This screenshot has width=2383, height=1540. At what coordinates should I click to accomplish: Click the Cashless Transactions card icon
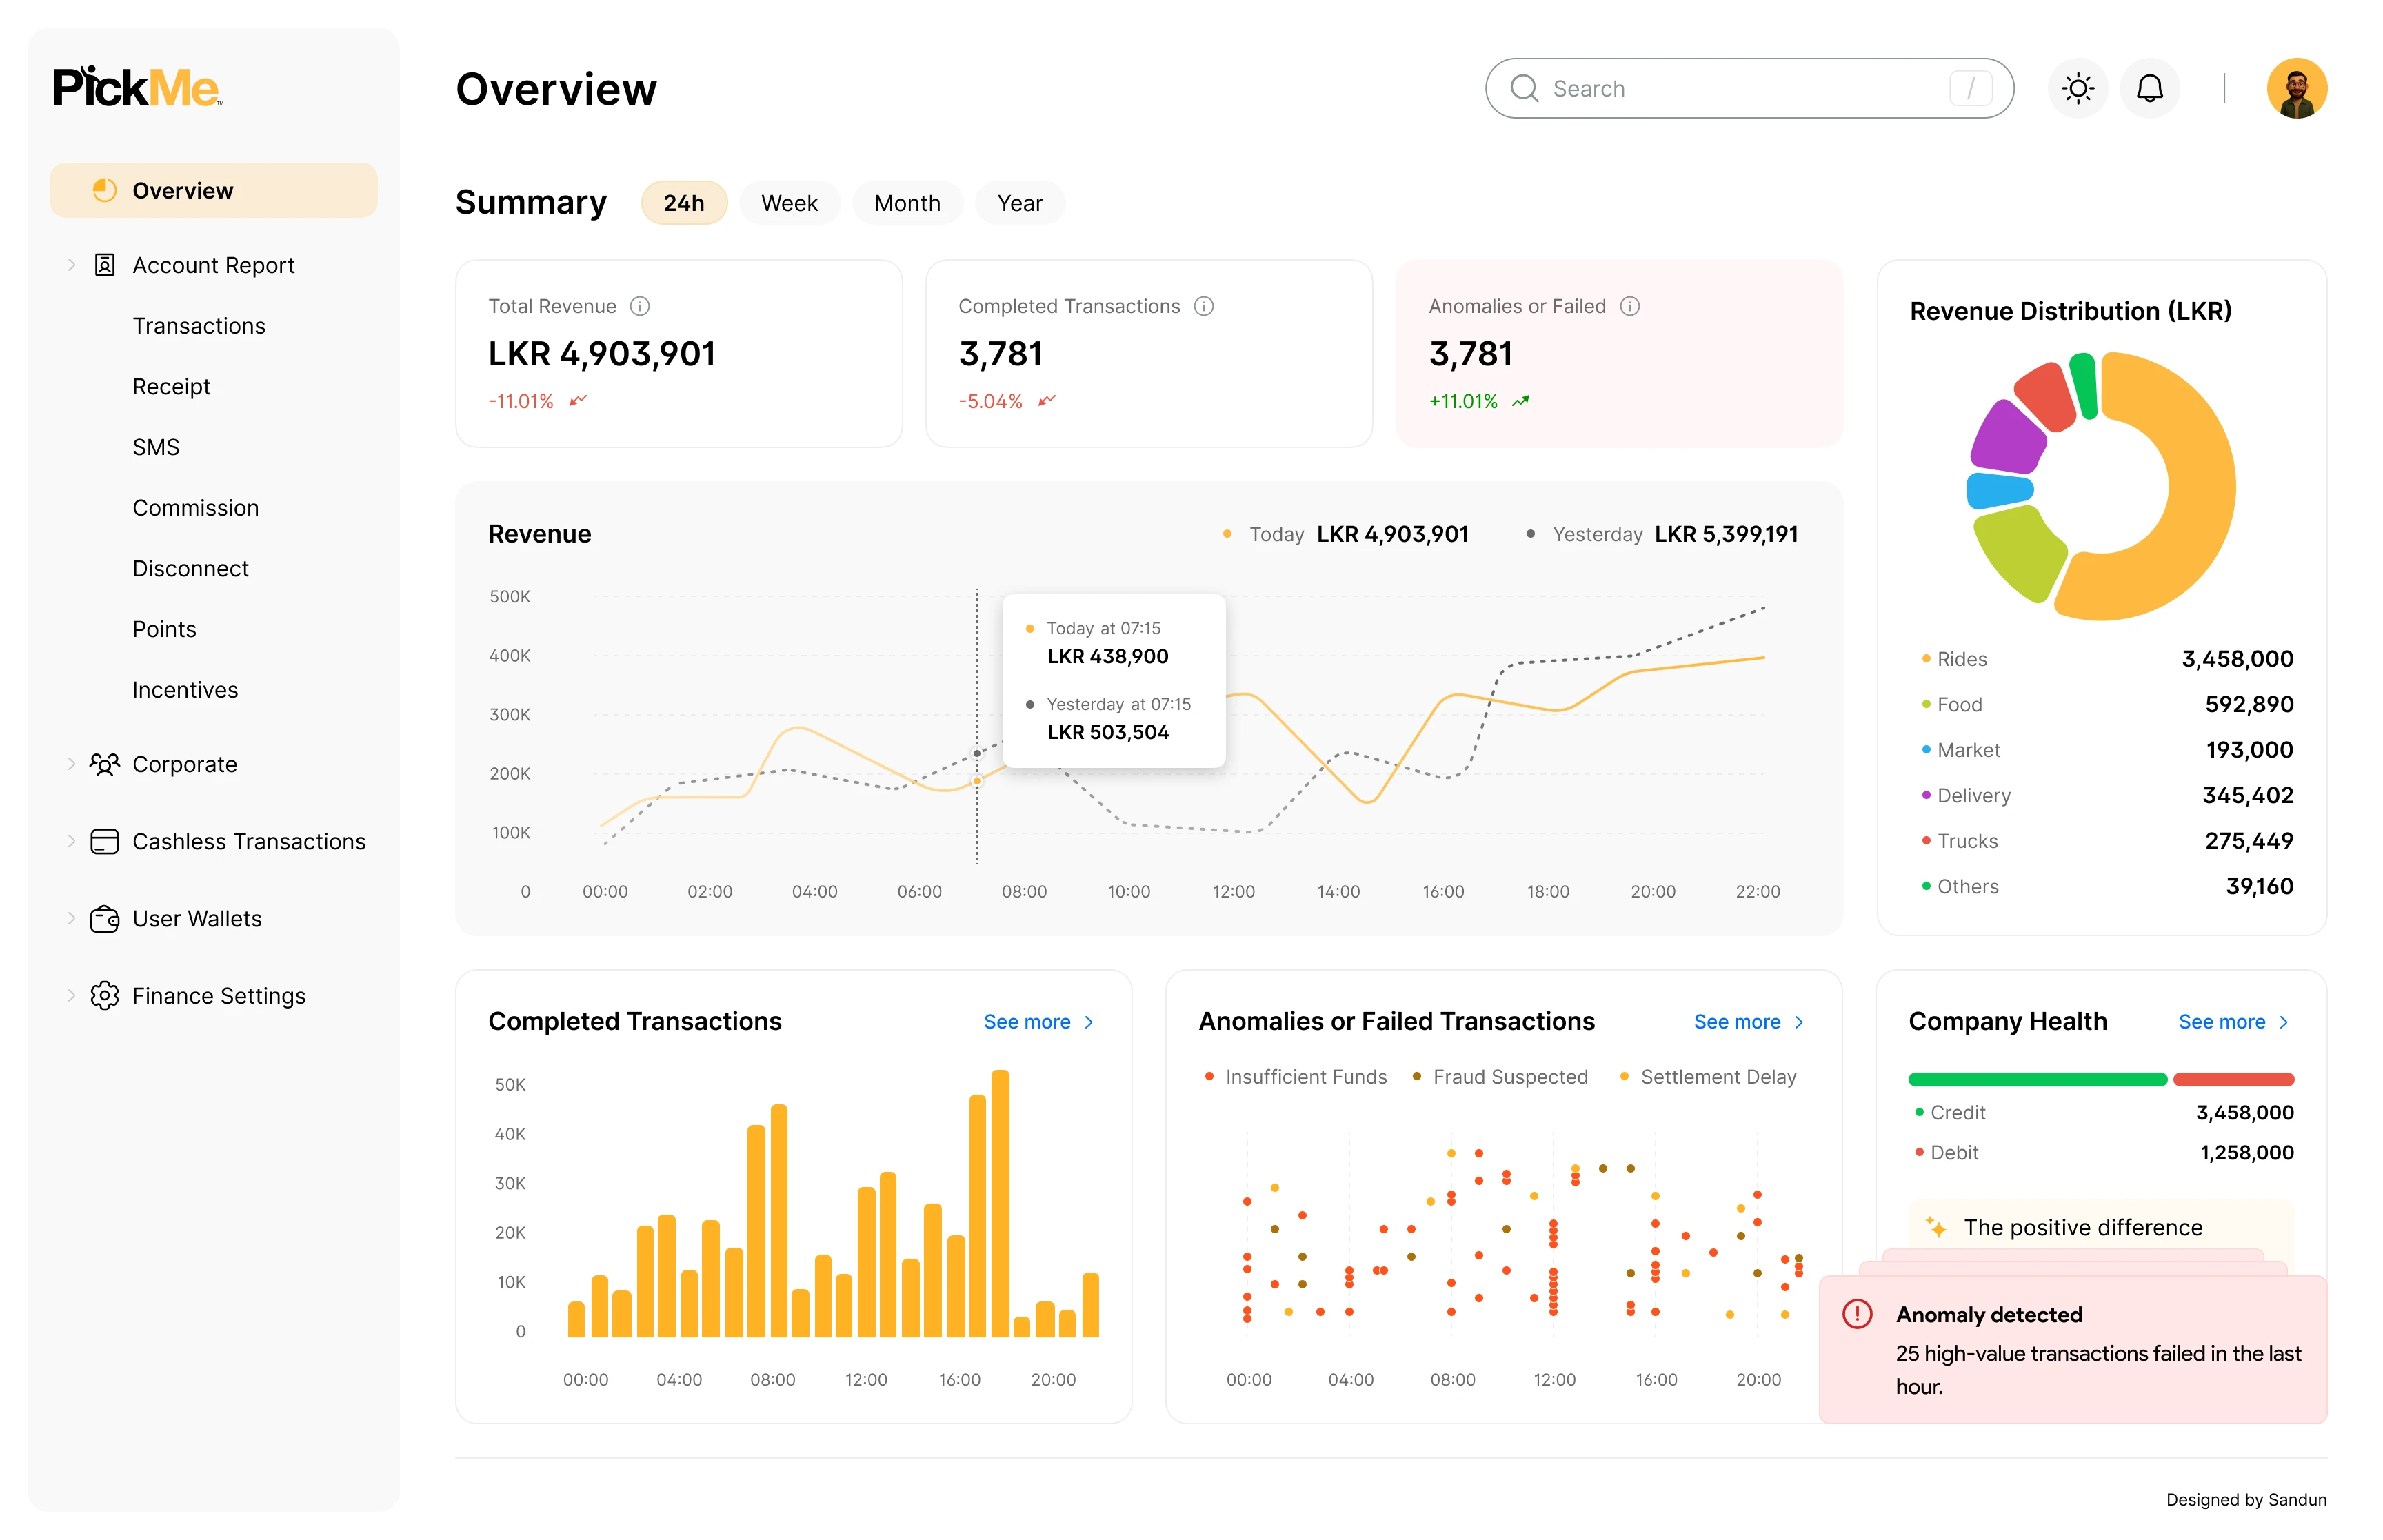104,841
